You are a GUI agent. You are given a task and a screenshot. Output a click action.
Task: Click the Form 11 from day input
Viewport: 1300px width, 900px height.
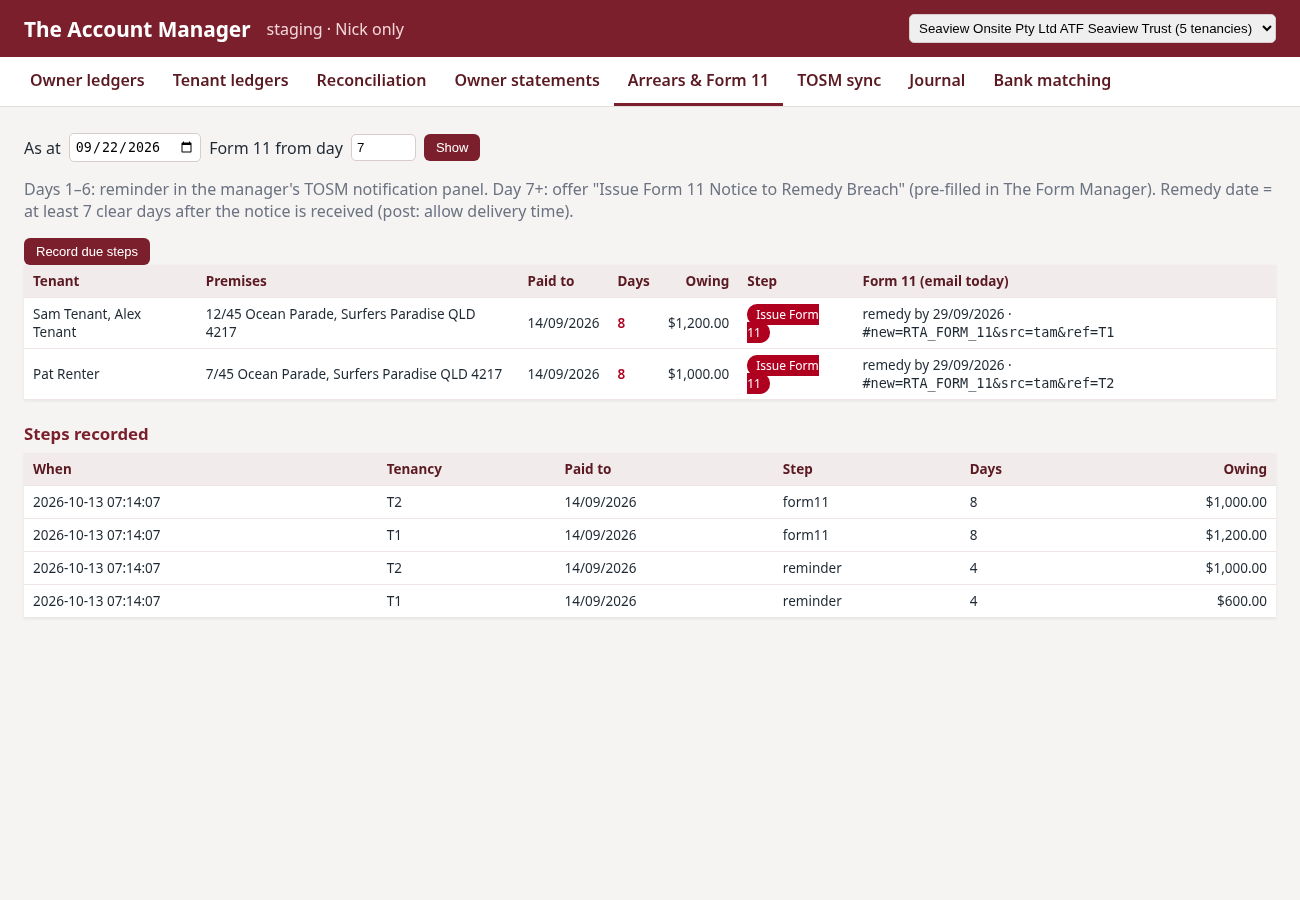click(383, 148)
